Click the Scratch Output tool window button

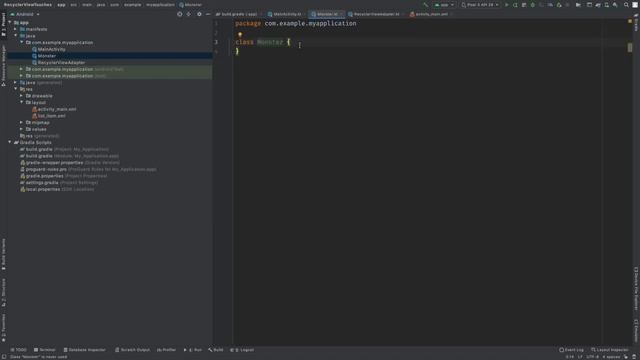[133, 350]
